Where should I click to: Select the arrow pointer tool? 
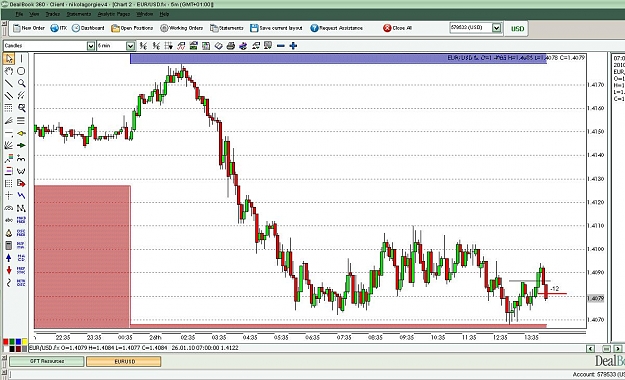click(x=9, y=59)
